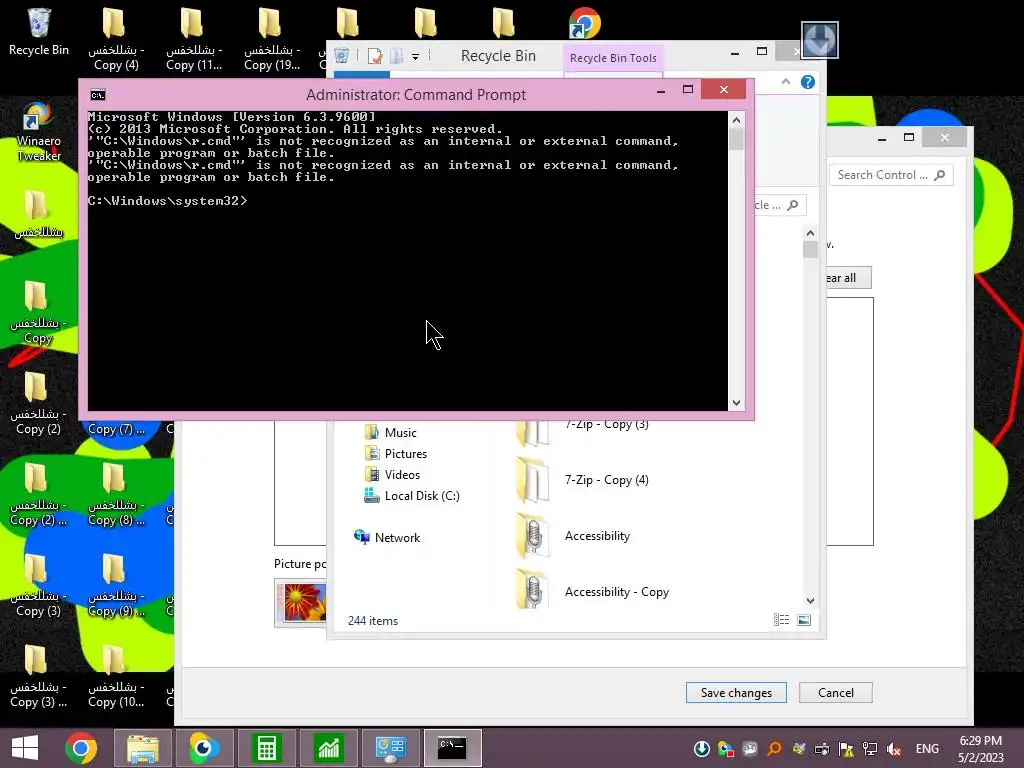Click the Recycle Bin window title-bar bin icon

point(342,56)
